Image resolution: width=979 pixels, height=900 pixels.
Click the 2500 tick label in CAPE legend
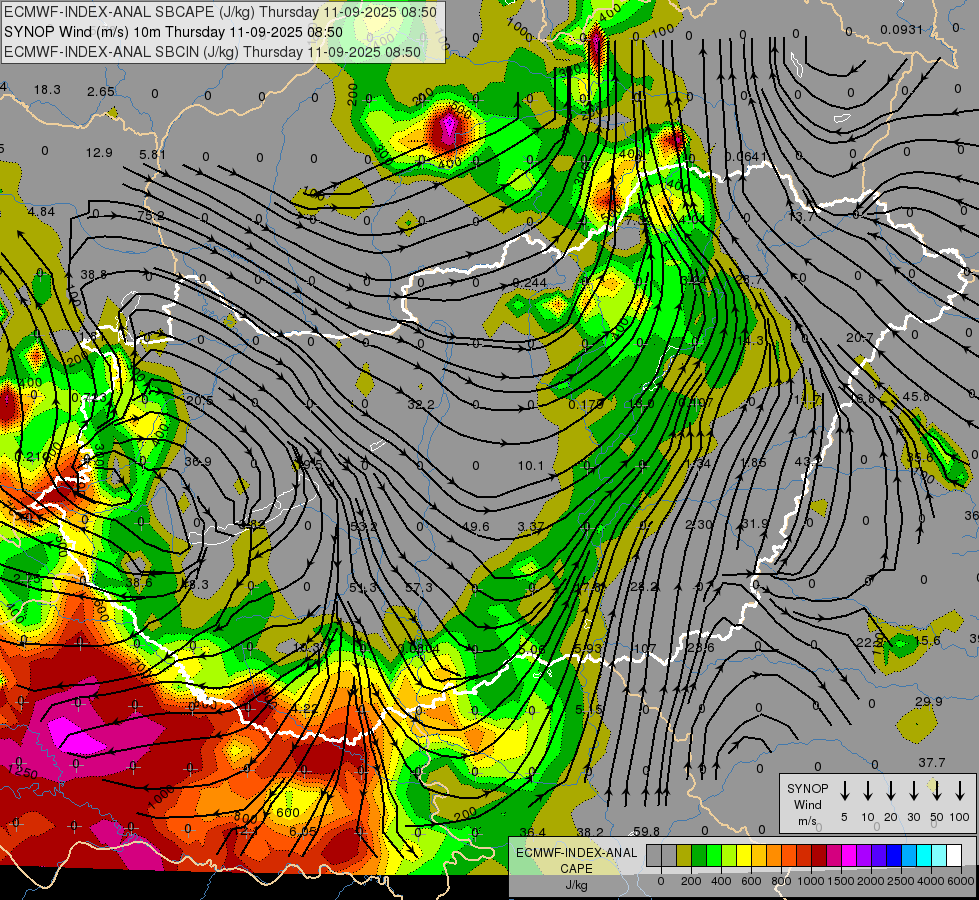pyautogui.click(x=901, y=881)
